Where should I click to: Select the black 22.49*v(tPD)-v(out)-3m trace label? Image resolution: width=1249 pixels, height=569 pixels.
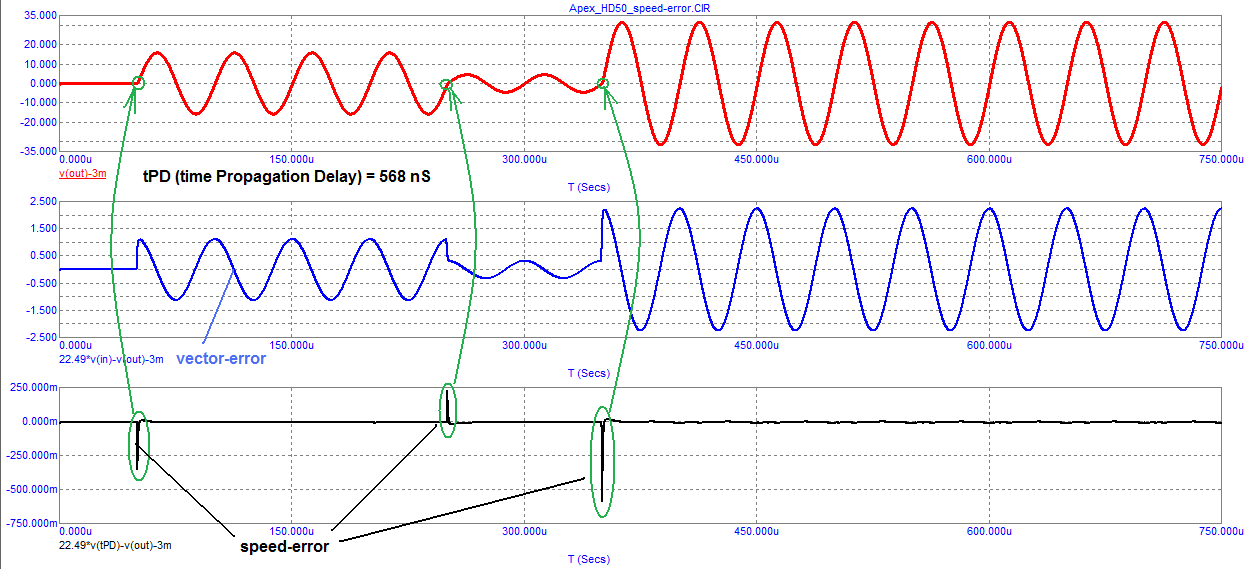(115, 546)
